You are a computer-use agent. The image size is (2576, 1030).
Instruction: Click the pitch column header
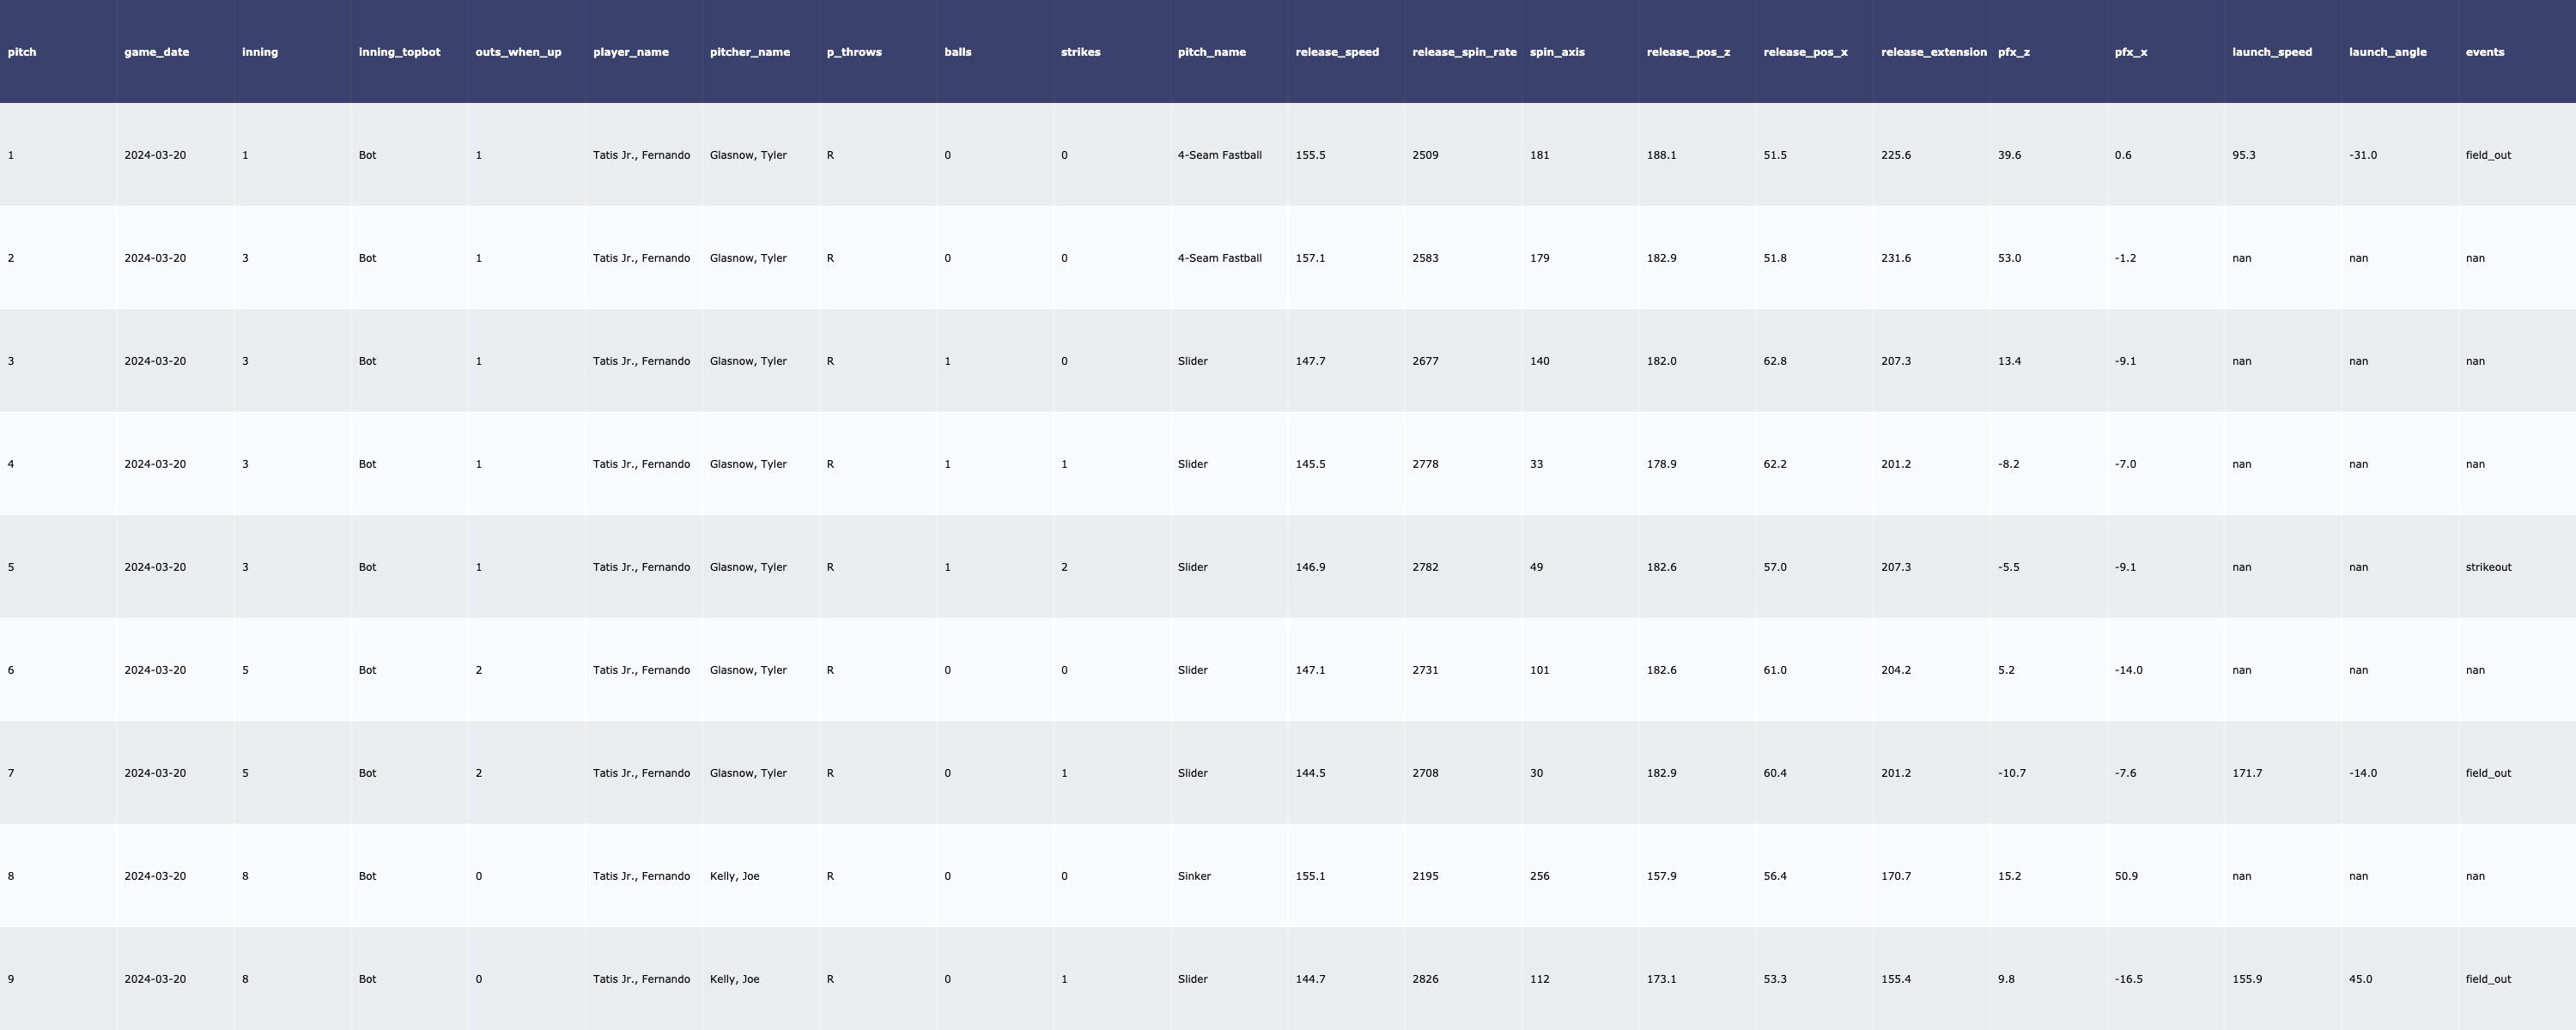(x=22, y=52)
